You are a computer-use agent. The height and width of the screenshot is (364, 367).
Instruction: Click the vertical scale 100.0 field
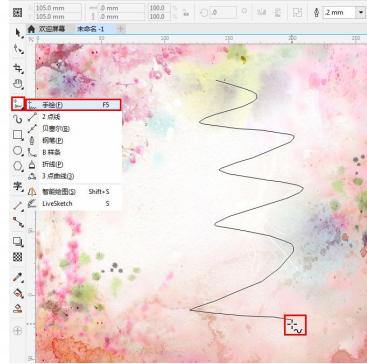point(158,16)
